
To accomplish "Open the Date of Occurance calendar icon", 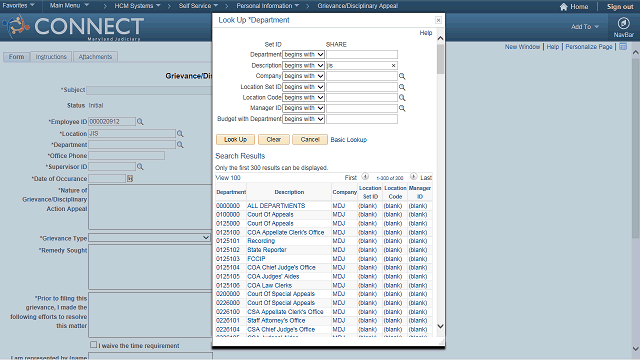I will click(130, 178).
